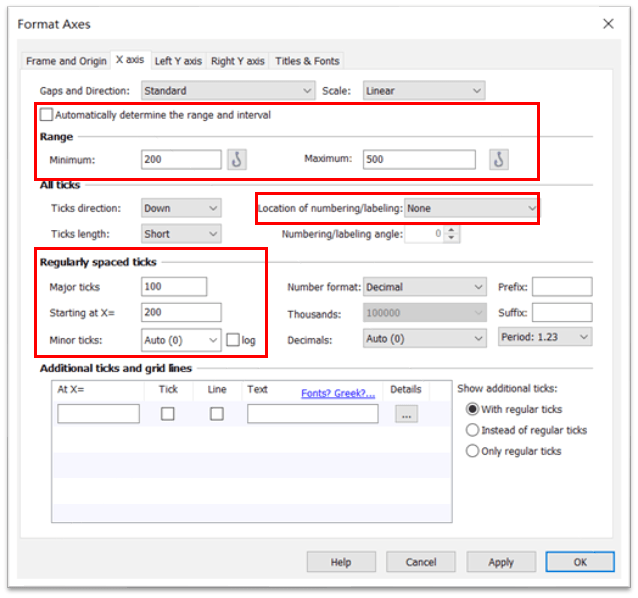The height and width of the screenshot is (598, 638).
Task: Check the Line box for grid lines
Action: (x=217, y=414)
